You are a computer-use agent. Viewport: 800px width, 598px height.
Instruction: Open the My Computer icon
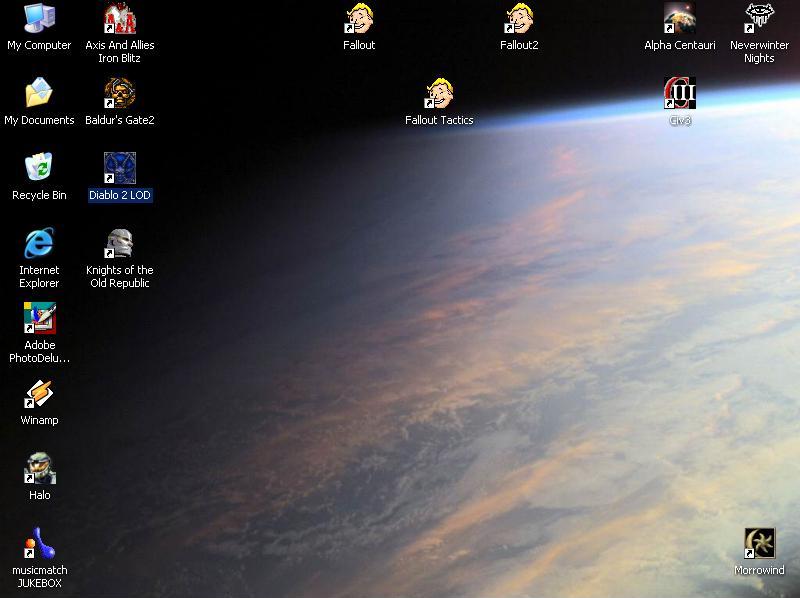click(x=39, y=19)
